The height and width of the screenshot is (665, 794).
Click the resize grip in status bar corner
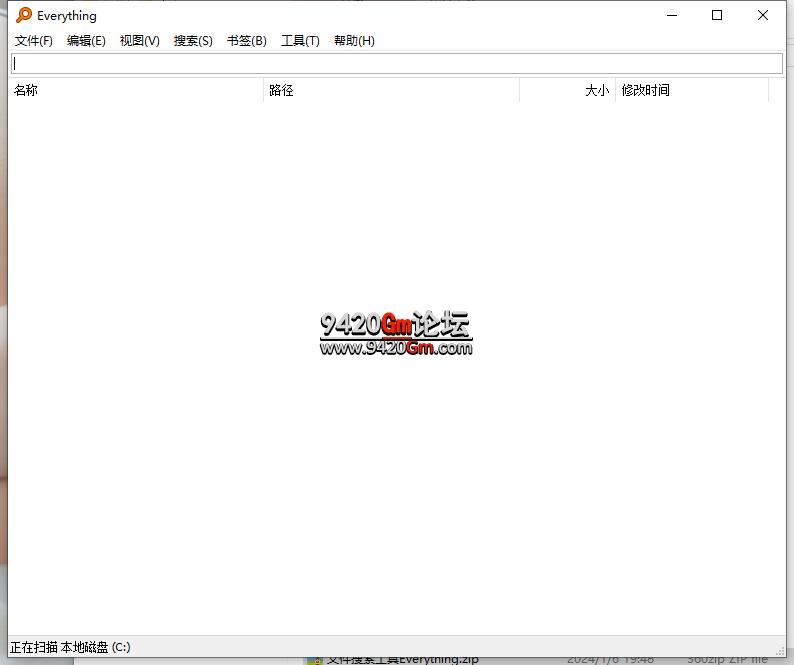pyautogui.click(x=780, y=651)
